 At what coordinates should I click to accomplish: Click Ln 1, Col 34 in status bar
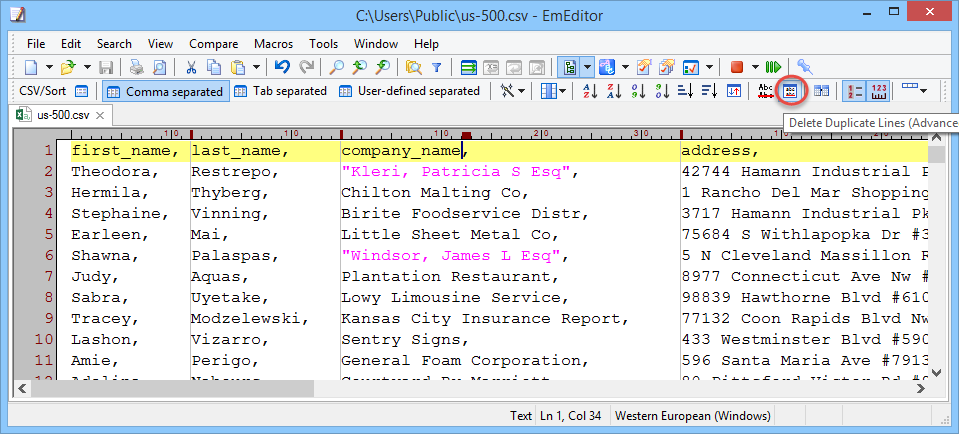570,416
